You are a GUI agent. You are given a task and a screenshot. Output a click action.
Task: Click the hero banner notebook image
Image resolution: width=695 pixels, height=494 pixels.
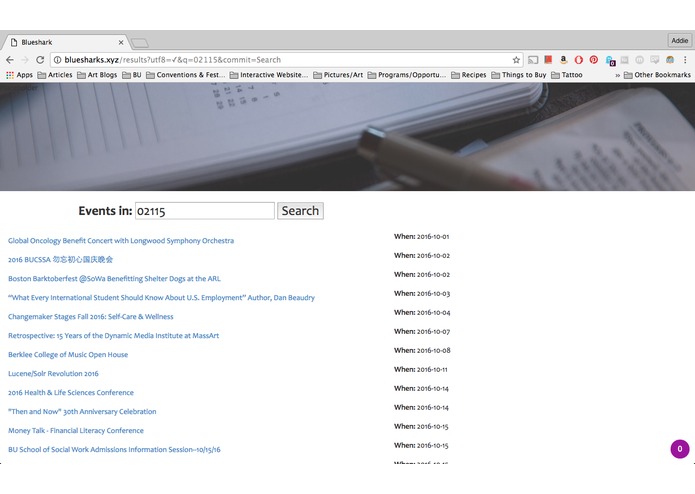point(348,137)
